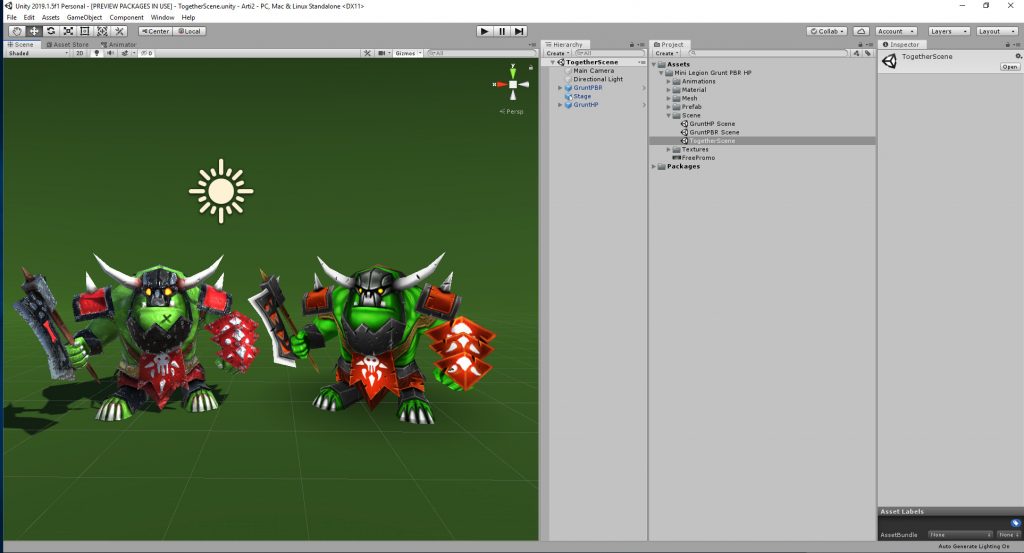
Task: Open the Component menu
Action: (126, 18)
